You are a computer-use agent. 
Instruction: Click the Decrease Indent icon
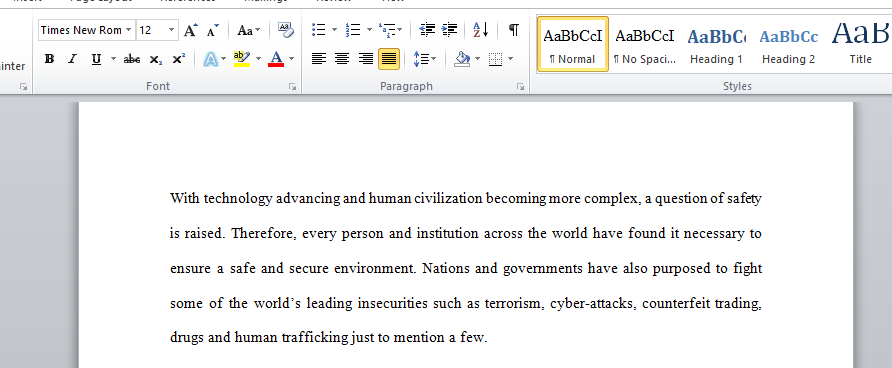pyautogui.click(x=427, y=30)
